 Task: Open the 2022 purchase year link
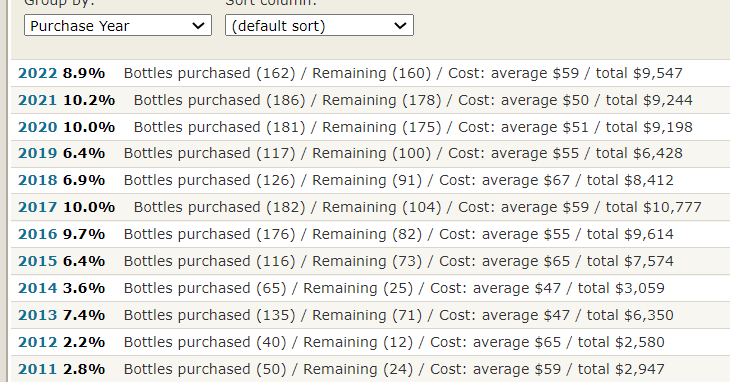pyautogui.click(x=38, y=73)
